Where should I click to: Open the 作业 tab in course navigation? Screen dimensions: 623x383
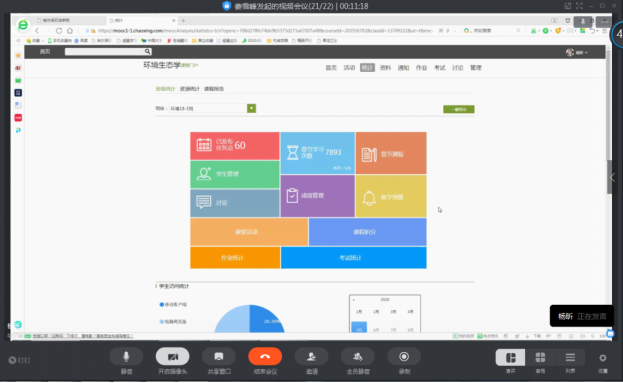point(421,68)
